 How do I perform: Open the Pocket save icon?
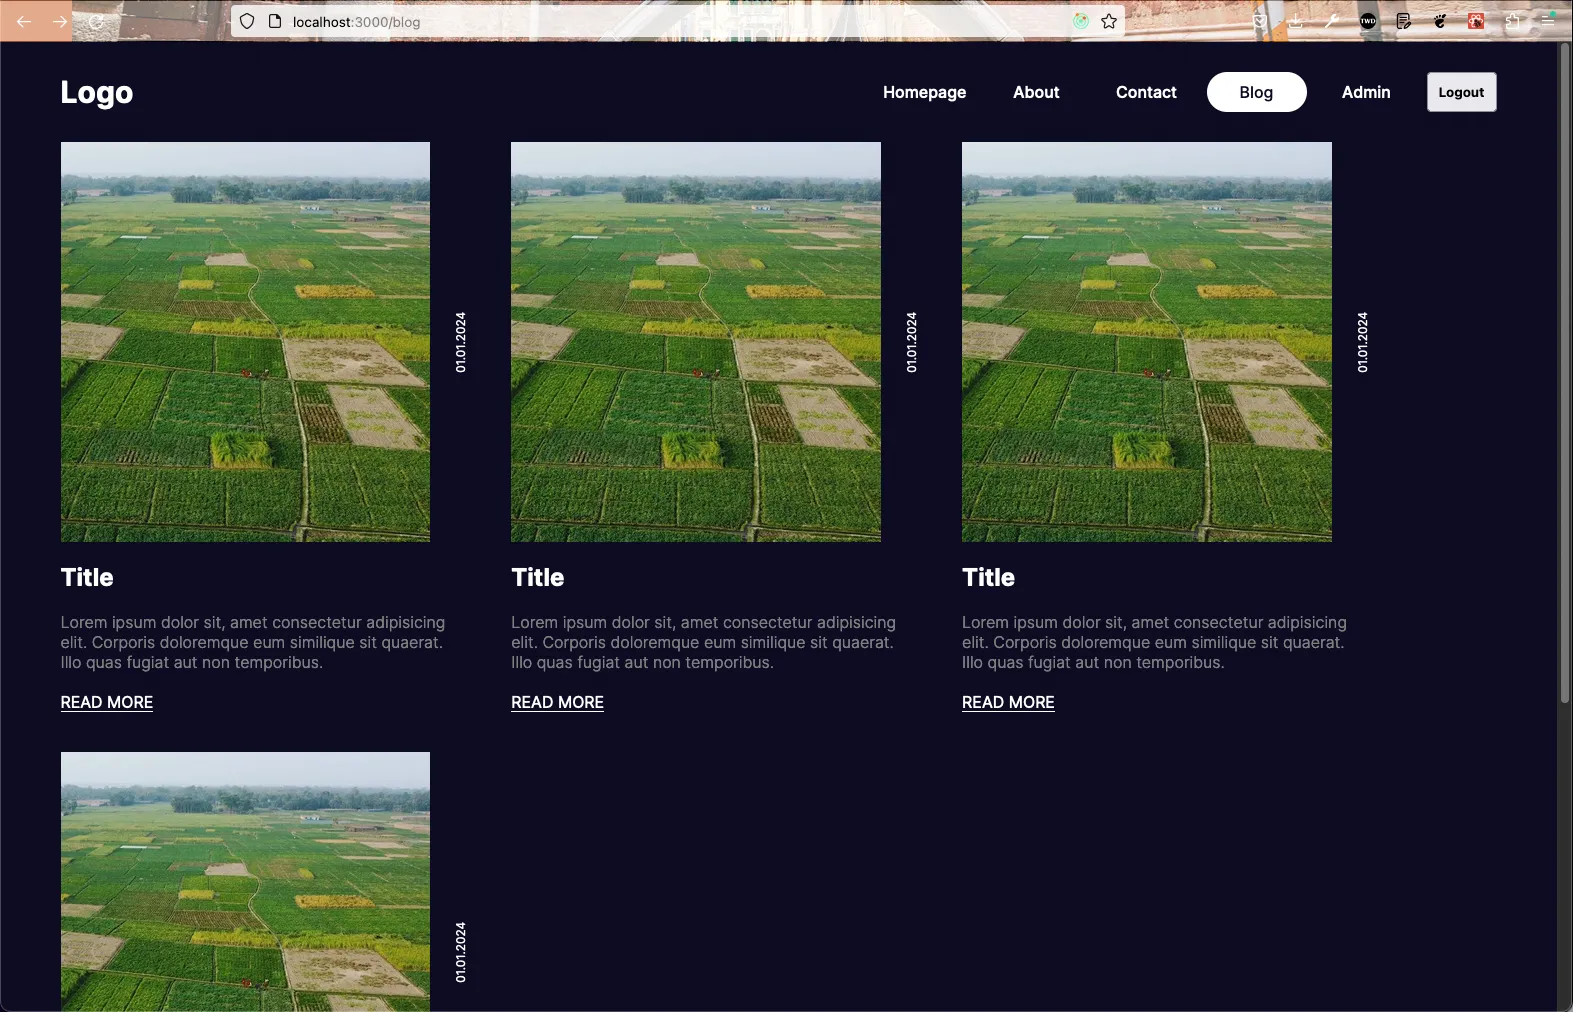click(1260, 21)
